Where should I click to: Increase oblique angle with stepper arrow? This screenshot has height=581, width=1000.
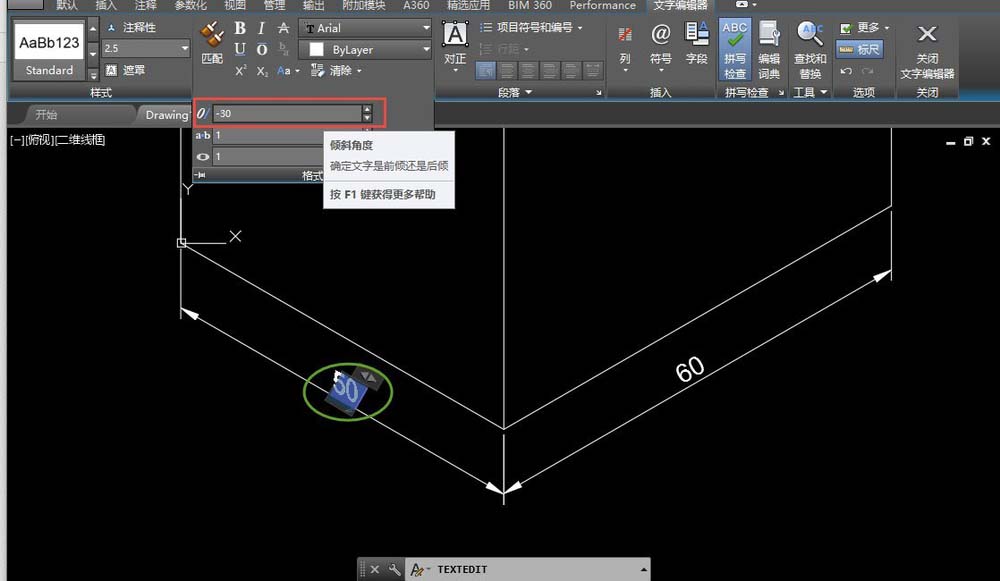[368, 110]
